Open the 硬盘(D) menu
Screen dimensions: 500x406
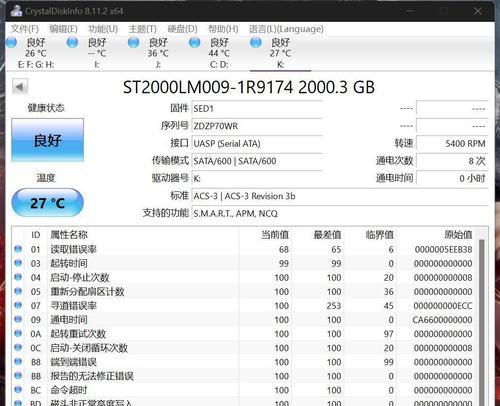pyautogui.click(x=182, y=29)
